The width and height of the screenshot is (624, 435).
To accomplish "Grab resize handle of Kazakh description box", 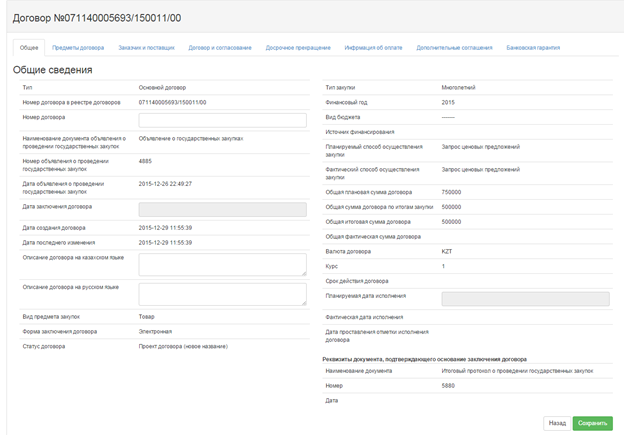I will [x=304, y=273].
